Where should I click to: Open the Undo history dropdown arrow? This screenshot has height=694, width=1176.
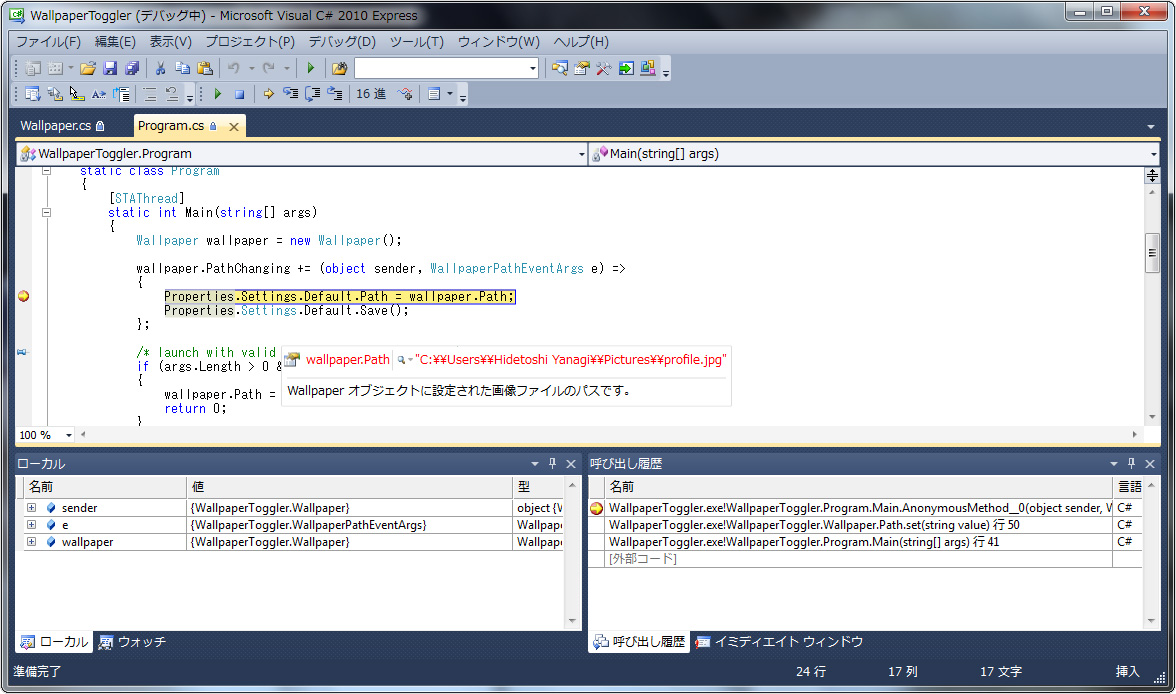click(x=251, y=68)
